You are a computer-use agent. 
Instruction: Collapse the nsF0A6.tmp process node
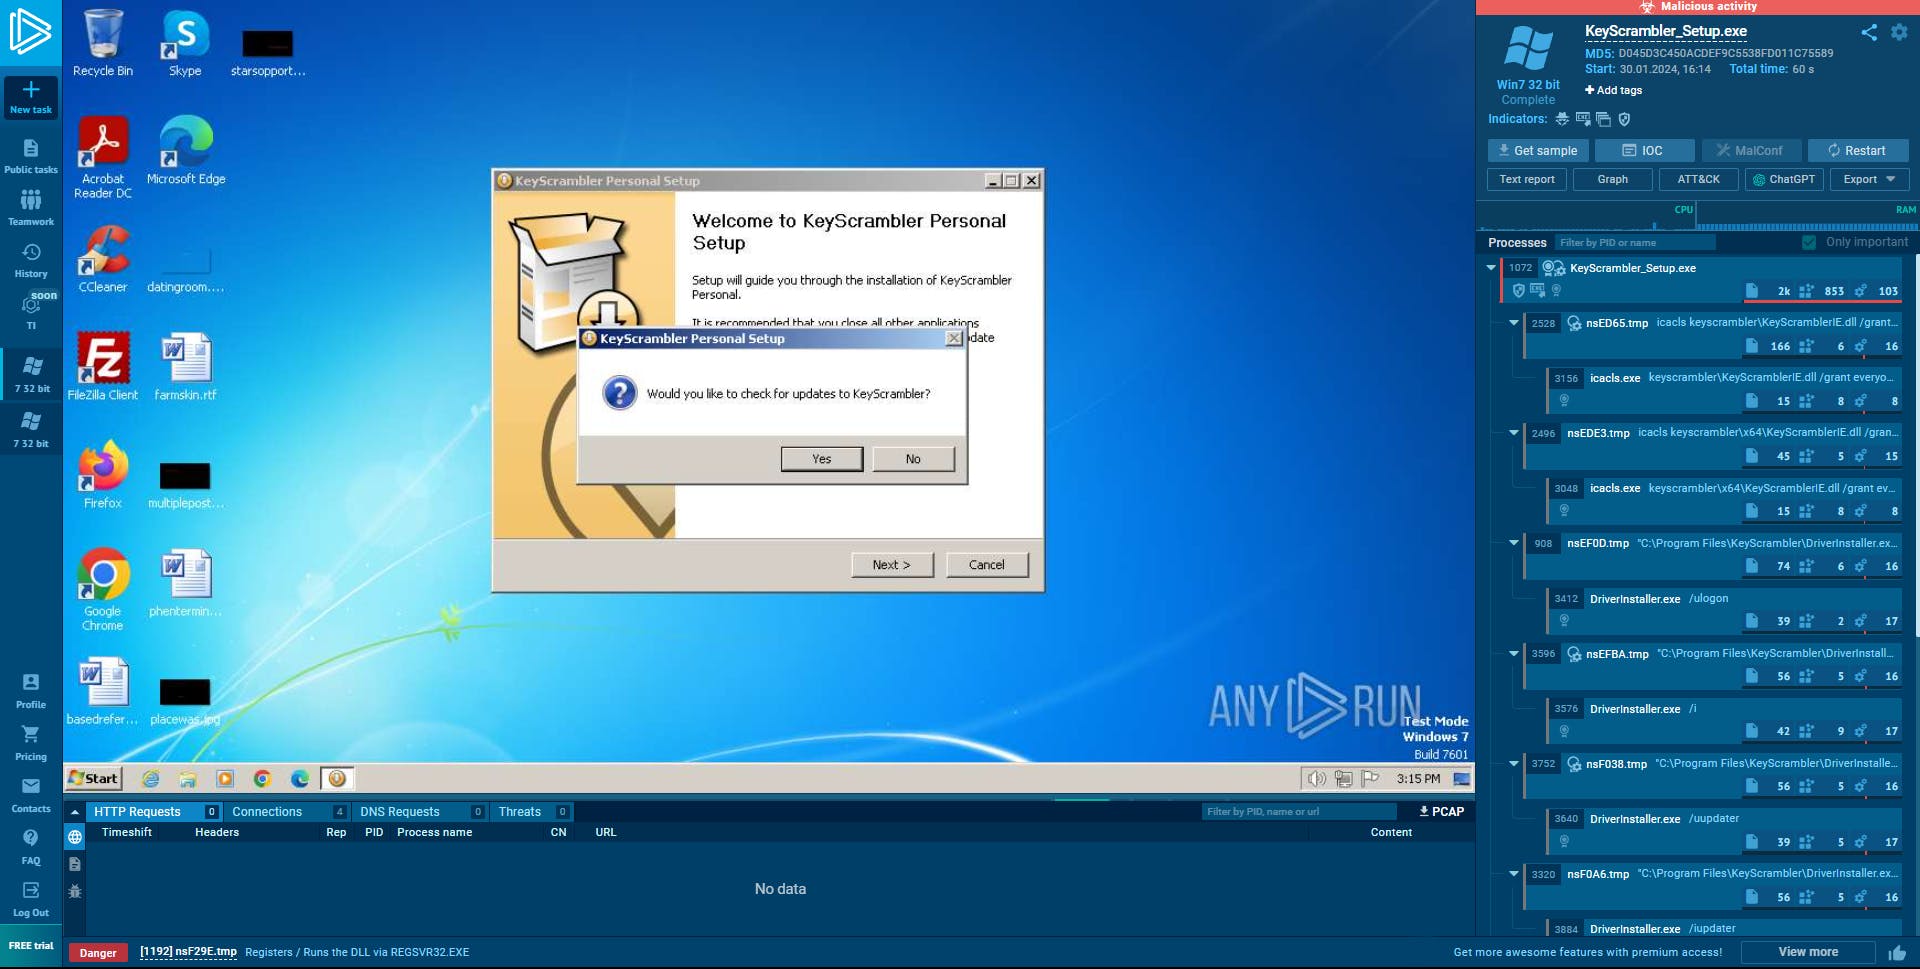tap(1514, 873)
